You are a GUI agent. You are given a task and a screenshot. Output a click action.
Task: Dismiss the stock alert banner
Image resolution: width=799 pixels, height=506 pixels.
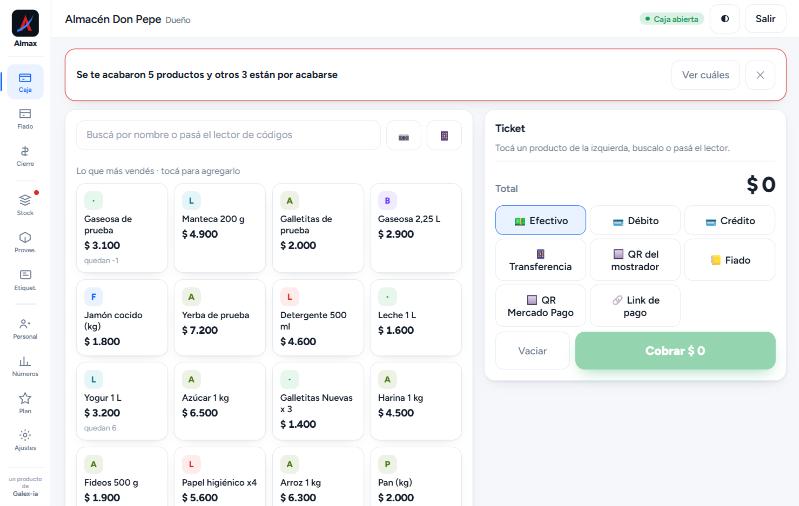(760, 75)
